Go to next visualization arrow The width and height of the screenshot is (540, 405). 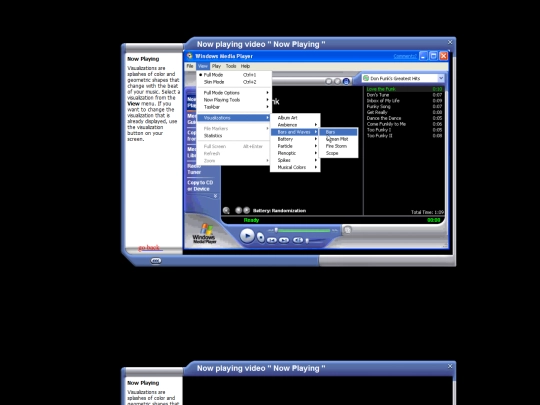[x=247, y=210]
